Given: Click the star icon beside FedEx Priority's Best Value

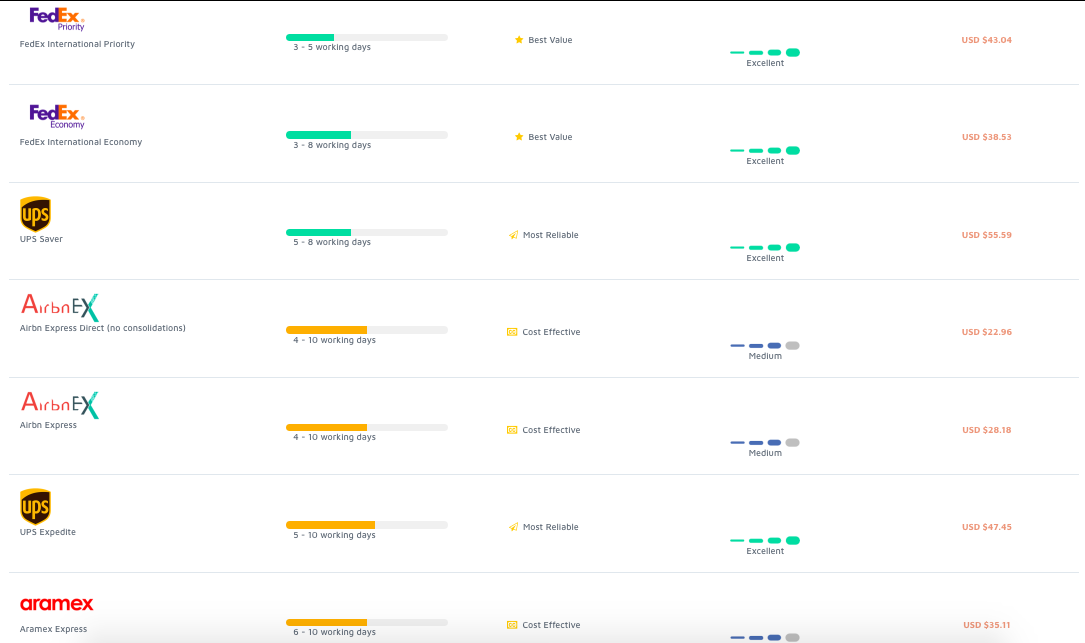Looking at the screenshot, I should (x=519, y=40).
